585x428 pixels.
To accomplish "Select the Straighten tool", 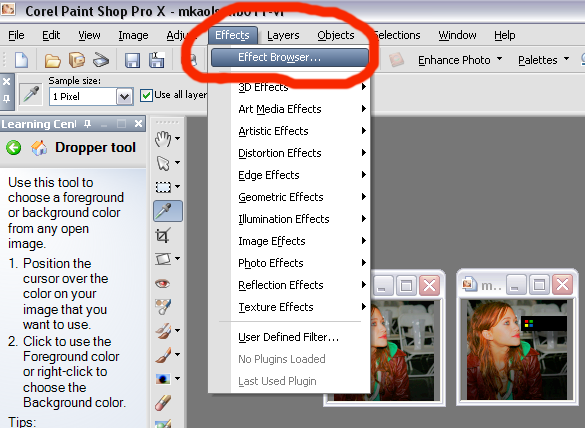I will click(x=163, y=259).
